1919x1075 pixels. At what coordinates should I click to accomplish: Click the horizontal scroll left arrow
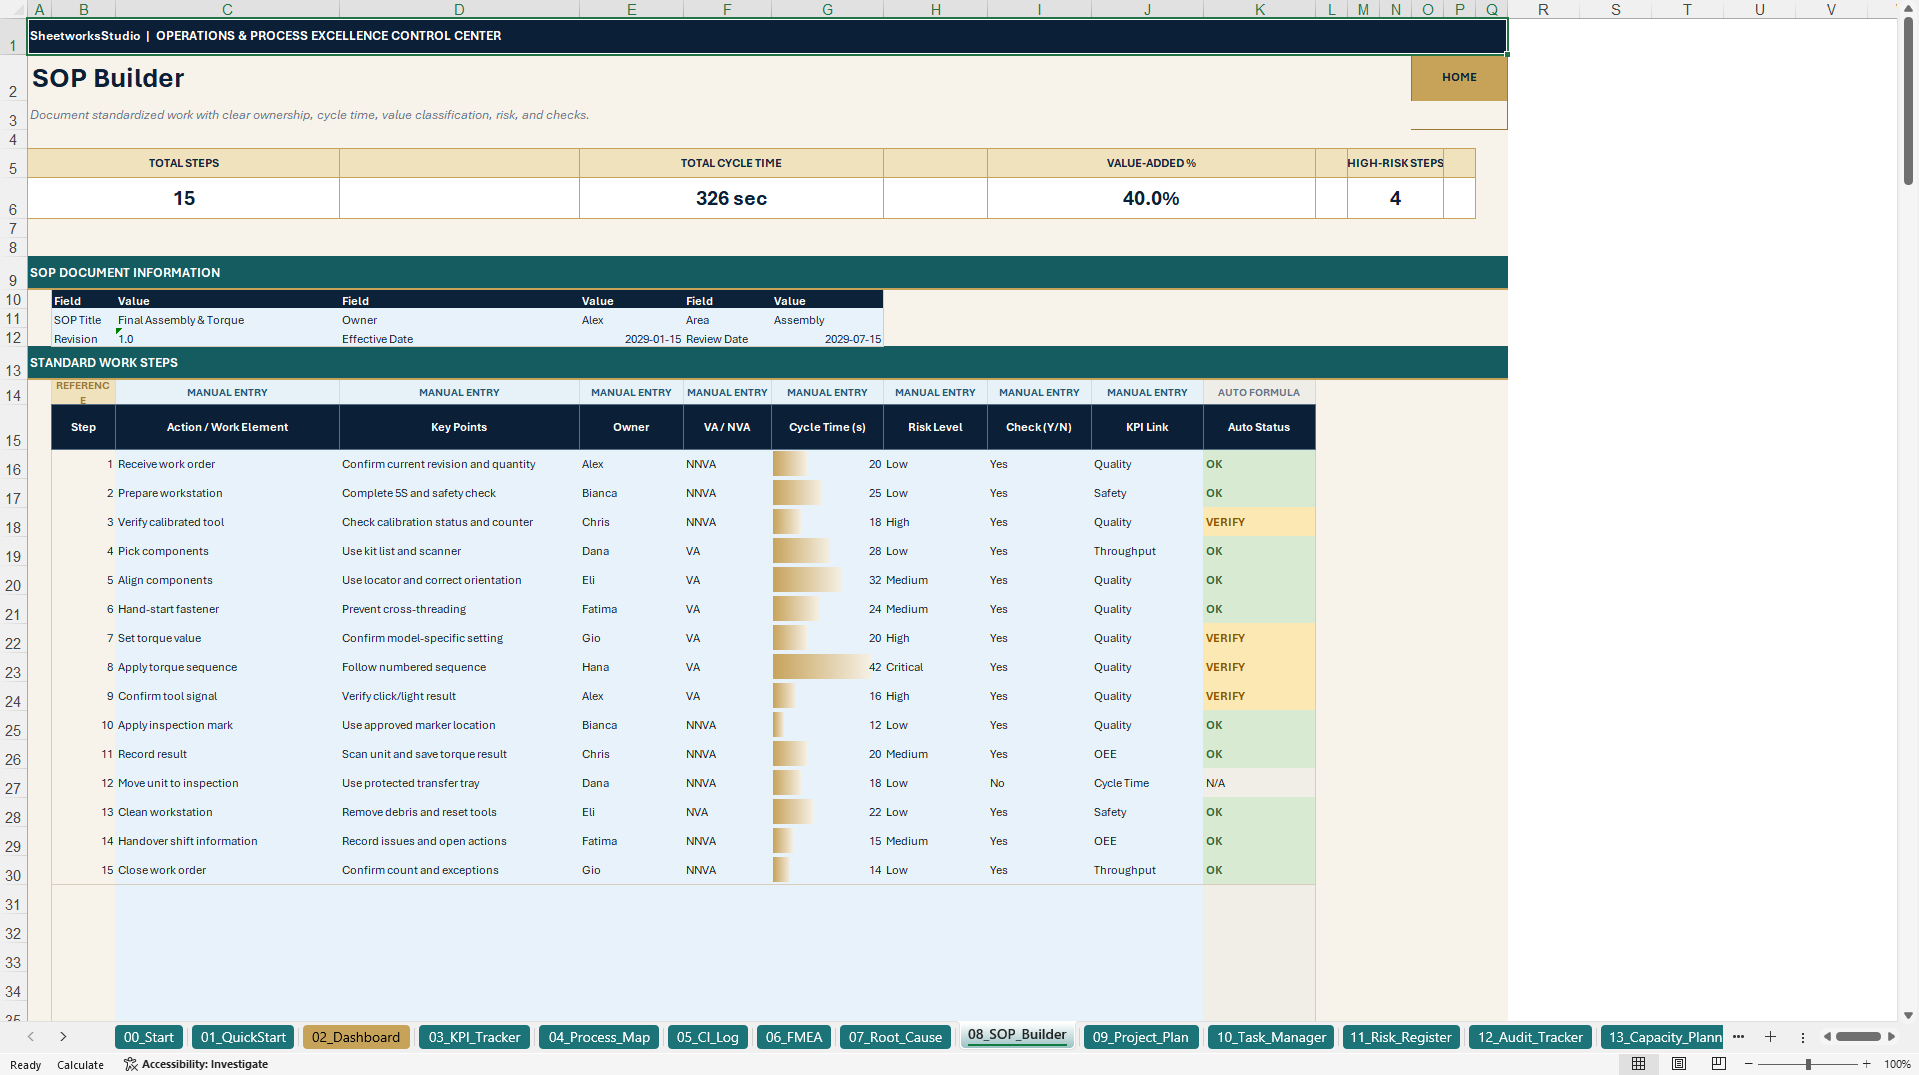point(1827,1037)
